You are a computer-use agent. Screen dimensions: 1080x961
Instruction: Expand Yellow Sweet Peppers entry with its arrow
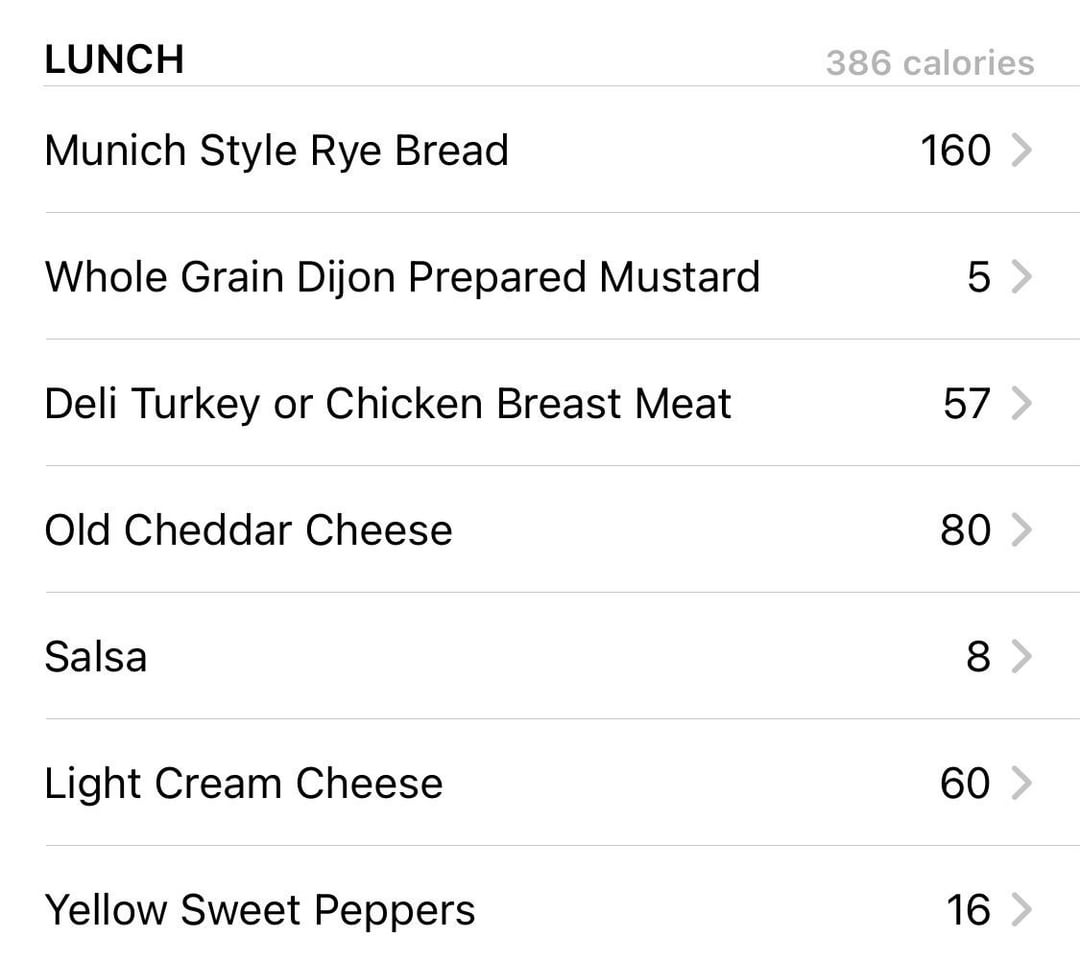point(1021,909)
